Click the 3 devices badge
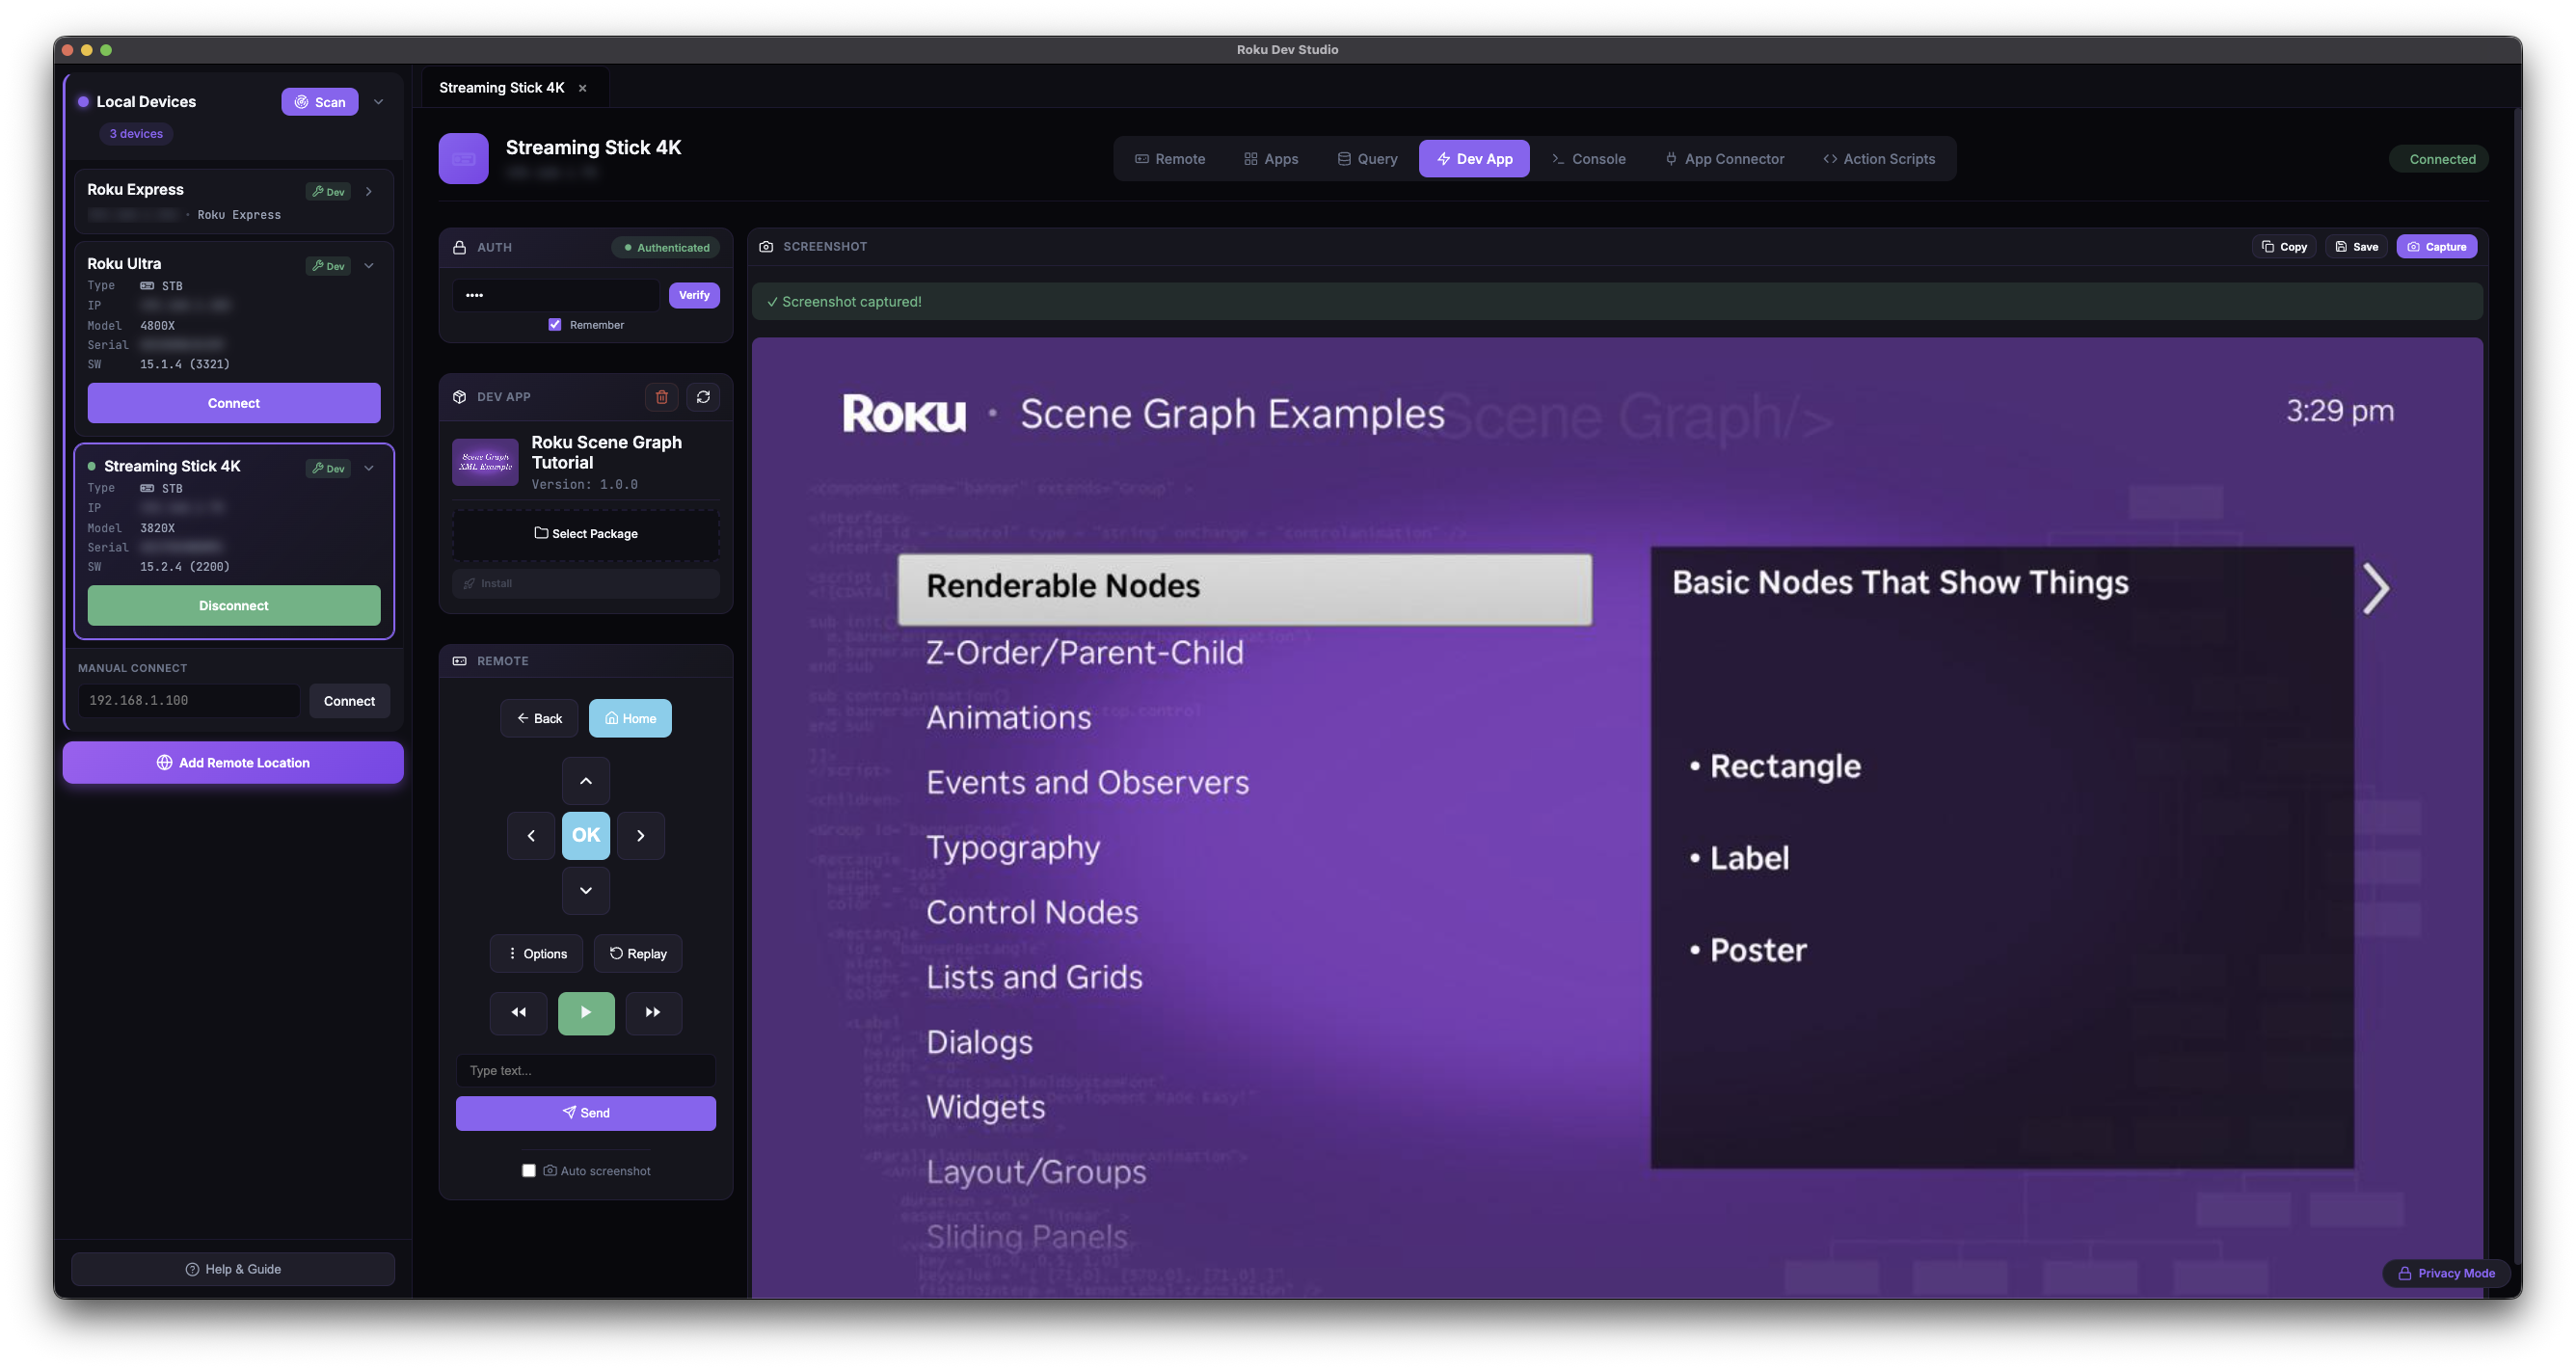Image resolution: width=2576 pixels, height=1370 pixels. tap(136, 134)
